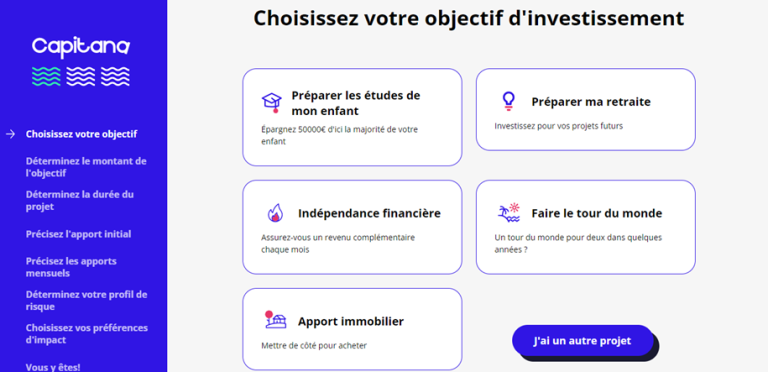The width and height of the screenshot is (768, 372).
Task: Open the Déterminez la durée du projet step
Action: point(80,200)
